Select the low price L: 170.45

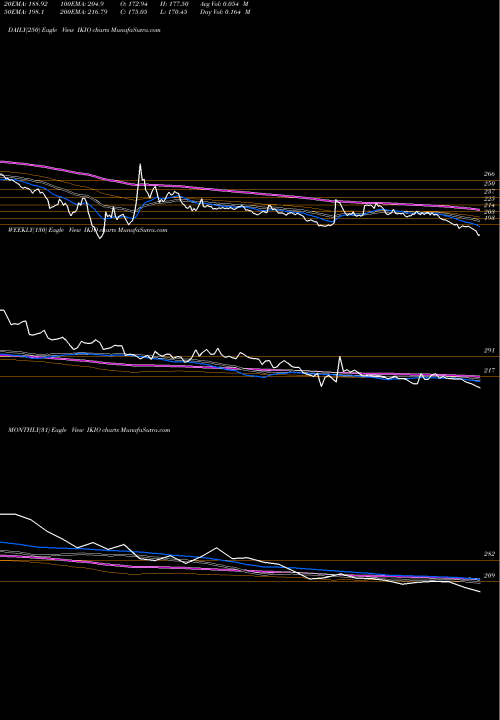click(x=173, y=12)
